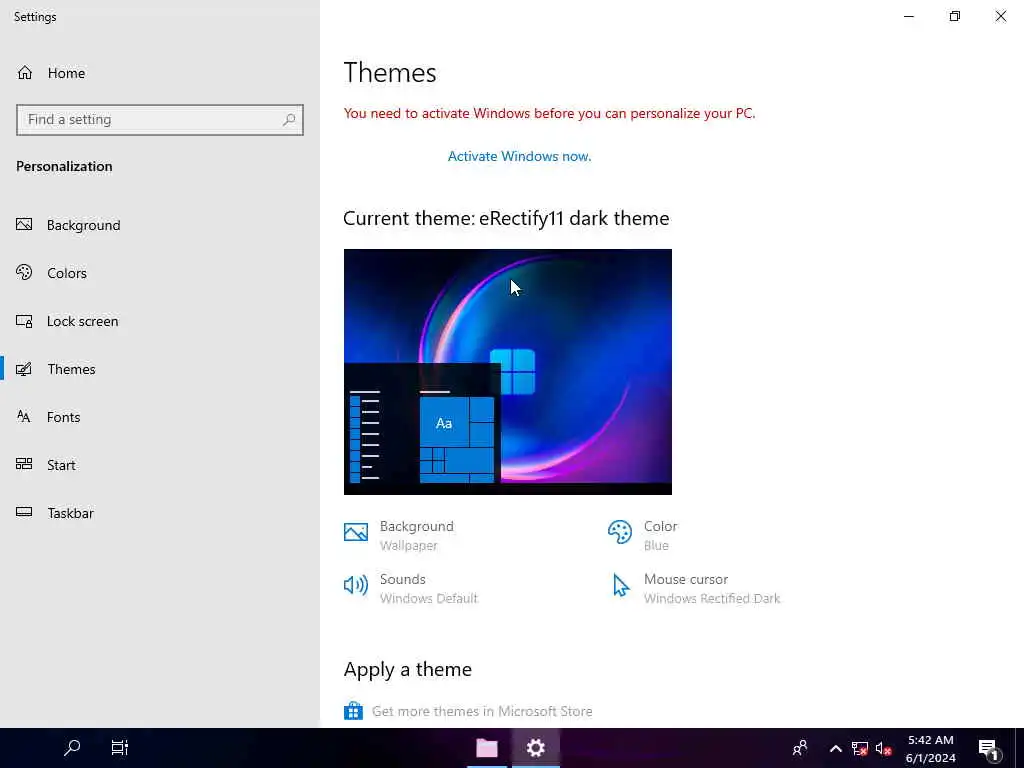
Task: Open Start personalization settings
Action: pyautogui.click(x=160, y=465)
